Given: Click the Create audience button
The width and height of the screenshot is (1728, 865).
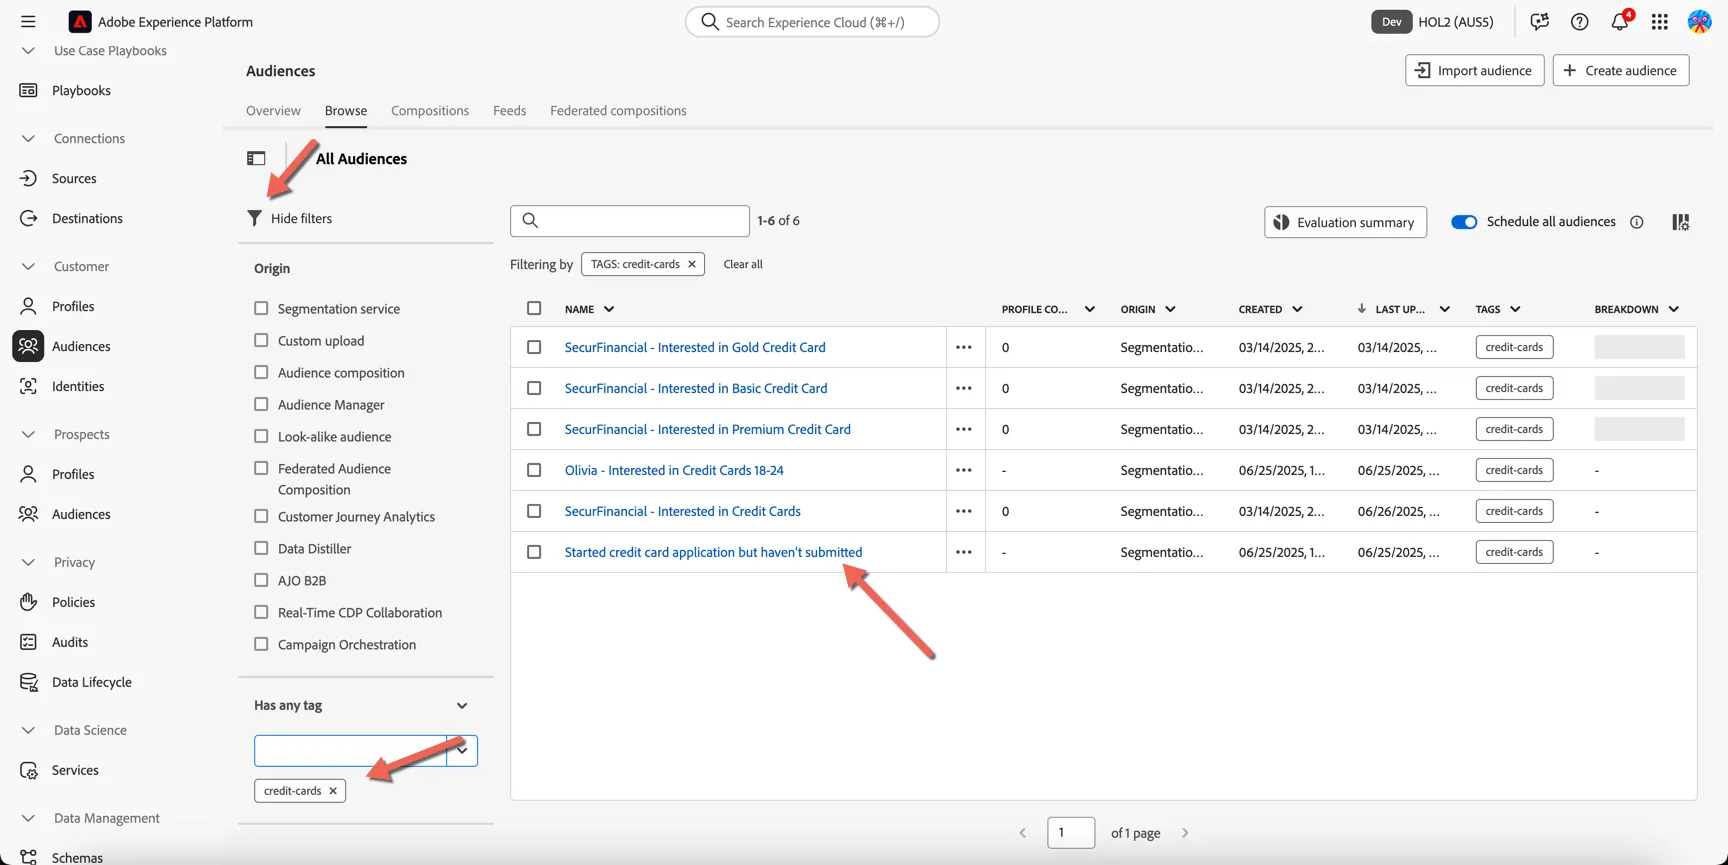Looking at the screenshot, I should (x=1621, y=70).
